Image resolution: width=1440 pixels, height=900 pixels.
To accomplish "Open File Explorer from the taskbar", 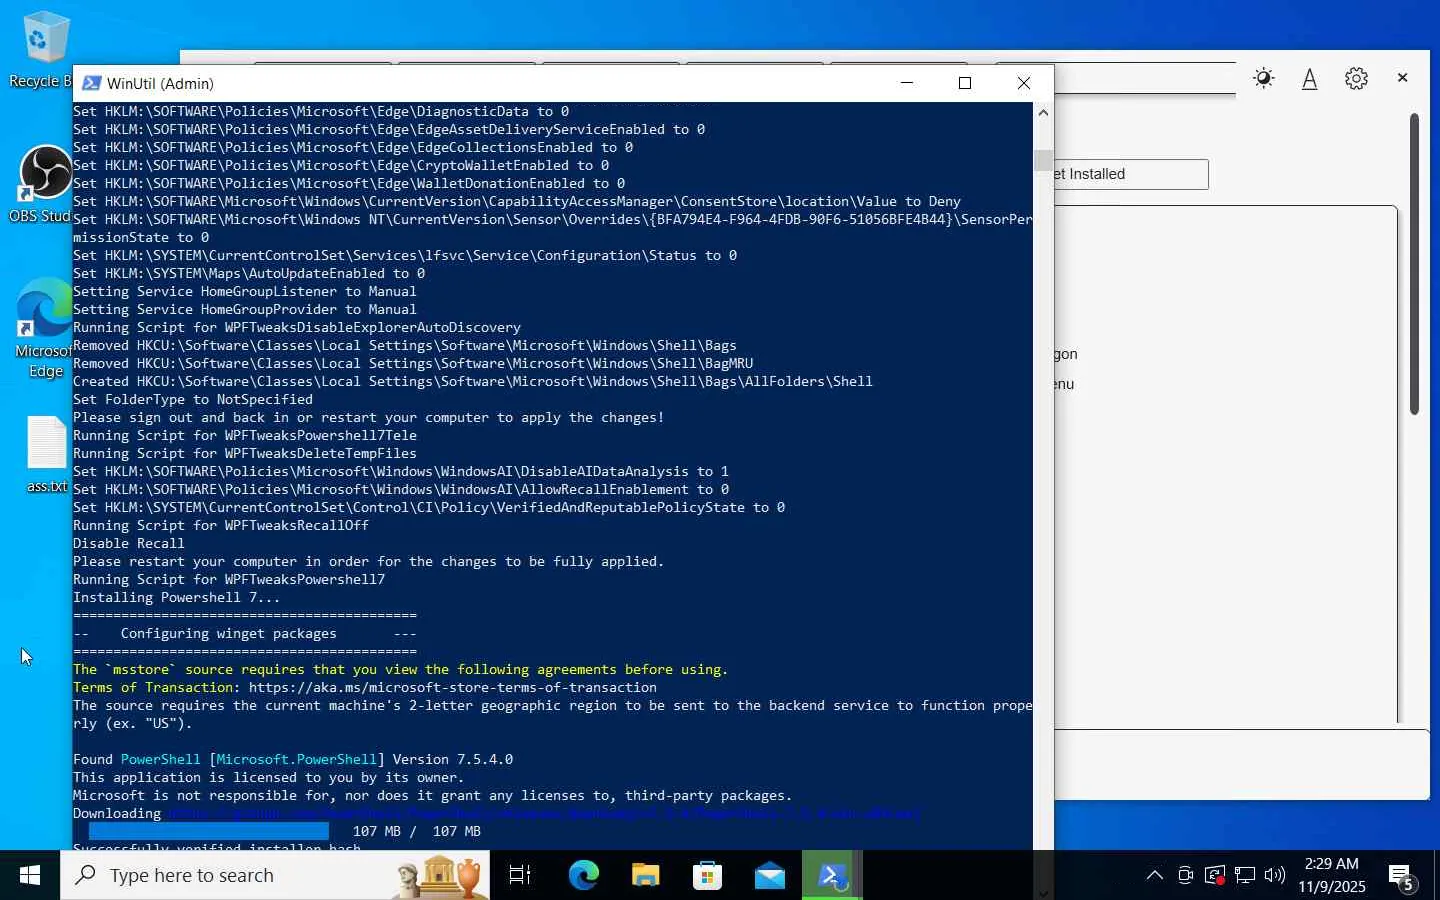I will (x=646, y=876).
